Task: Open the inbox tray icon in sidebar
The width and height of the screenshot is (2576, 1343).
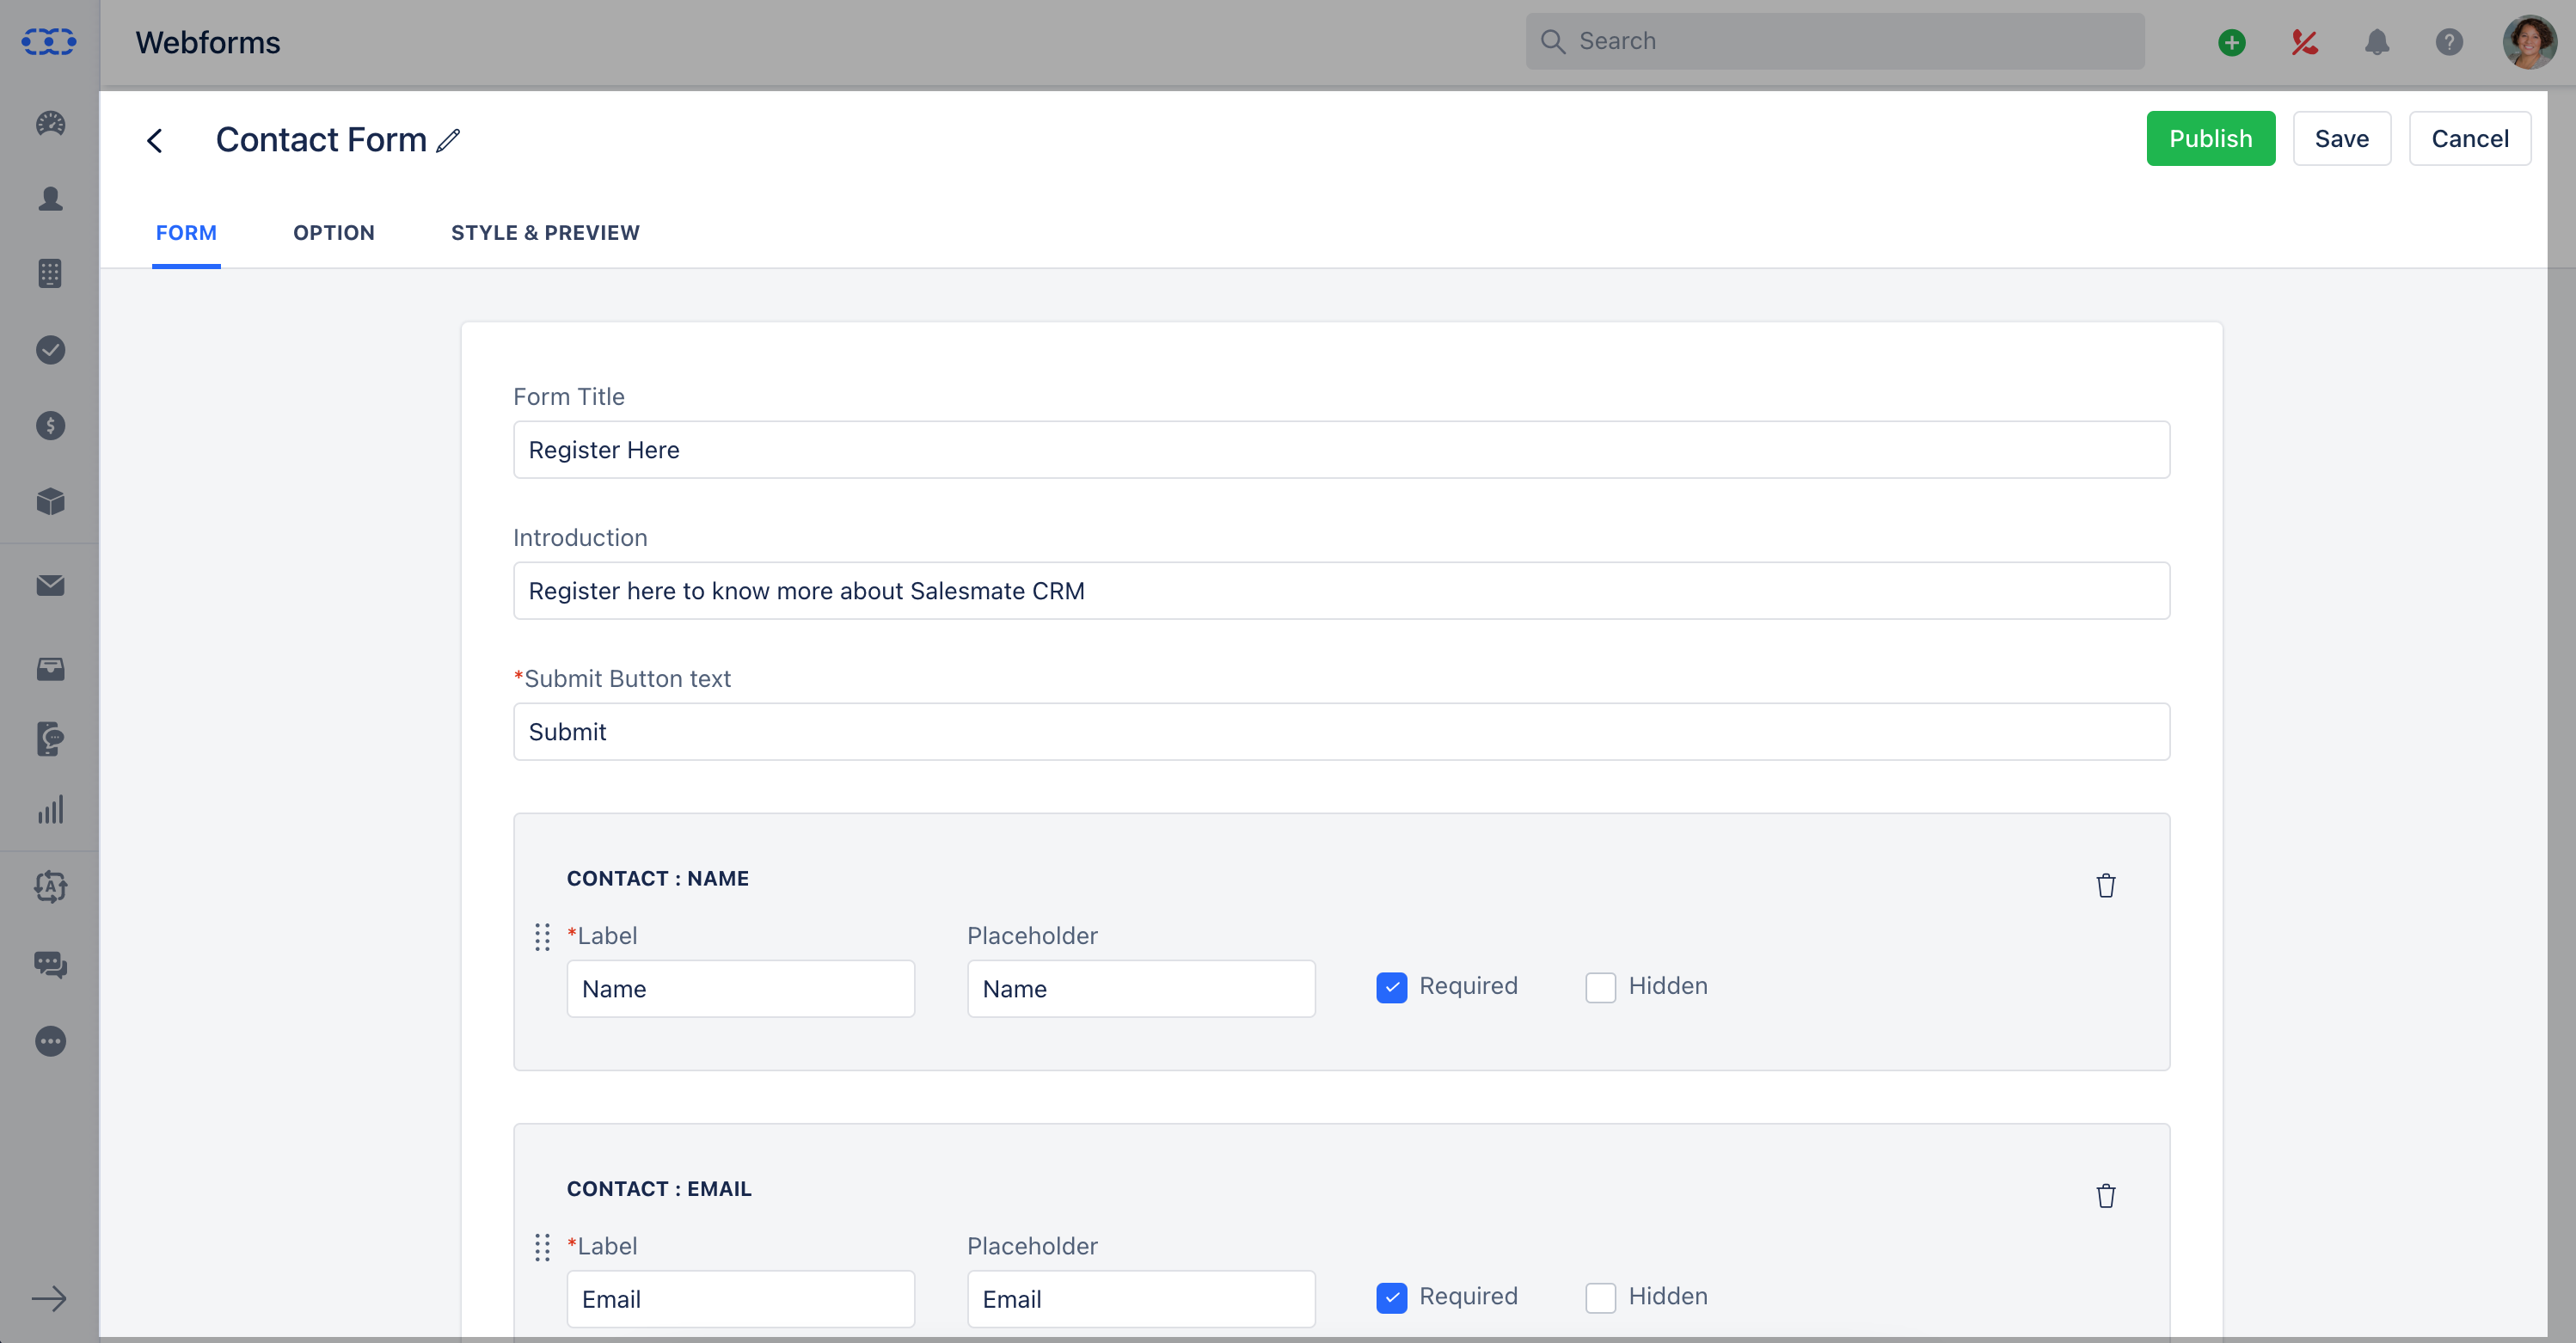Action: [50, 669]
